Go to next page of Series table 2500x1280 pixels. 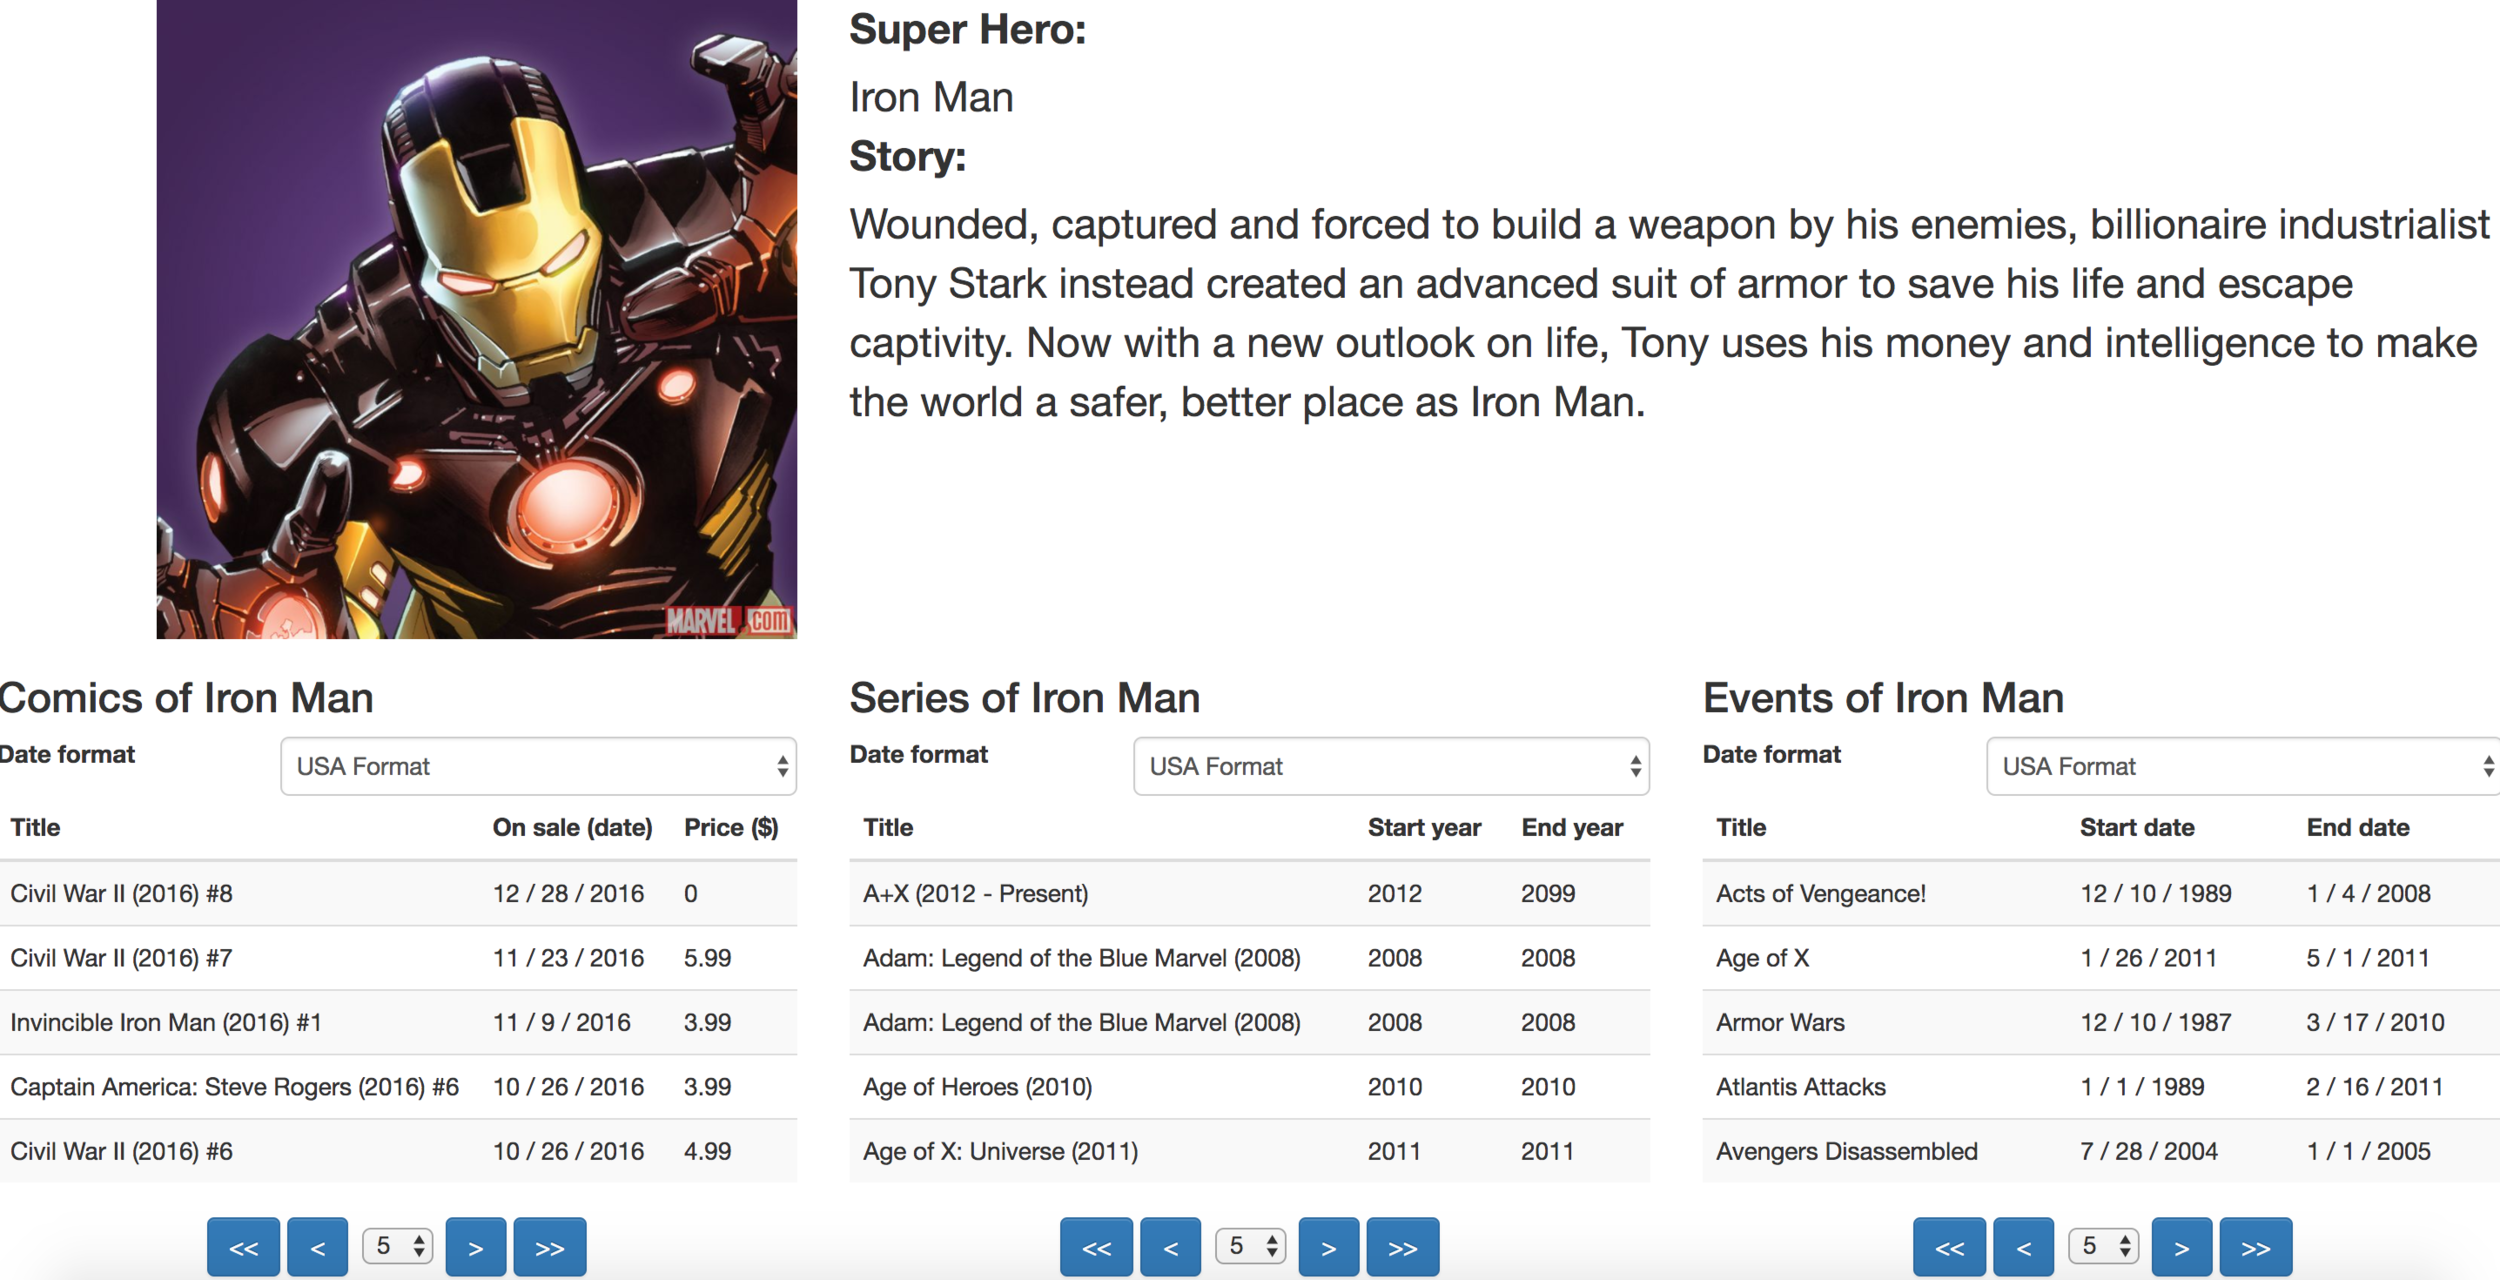pos(1328,1247)
